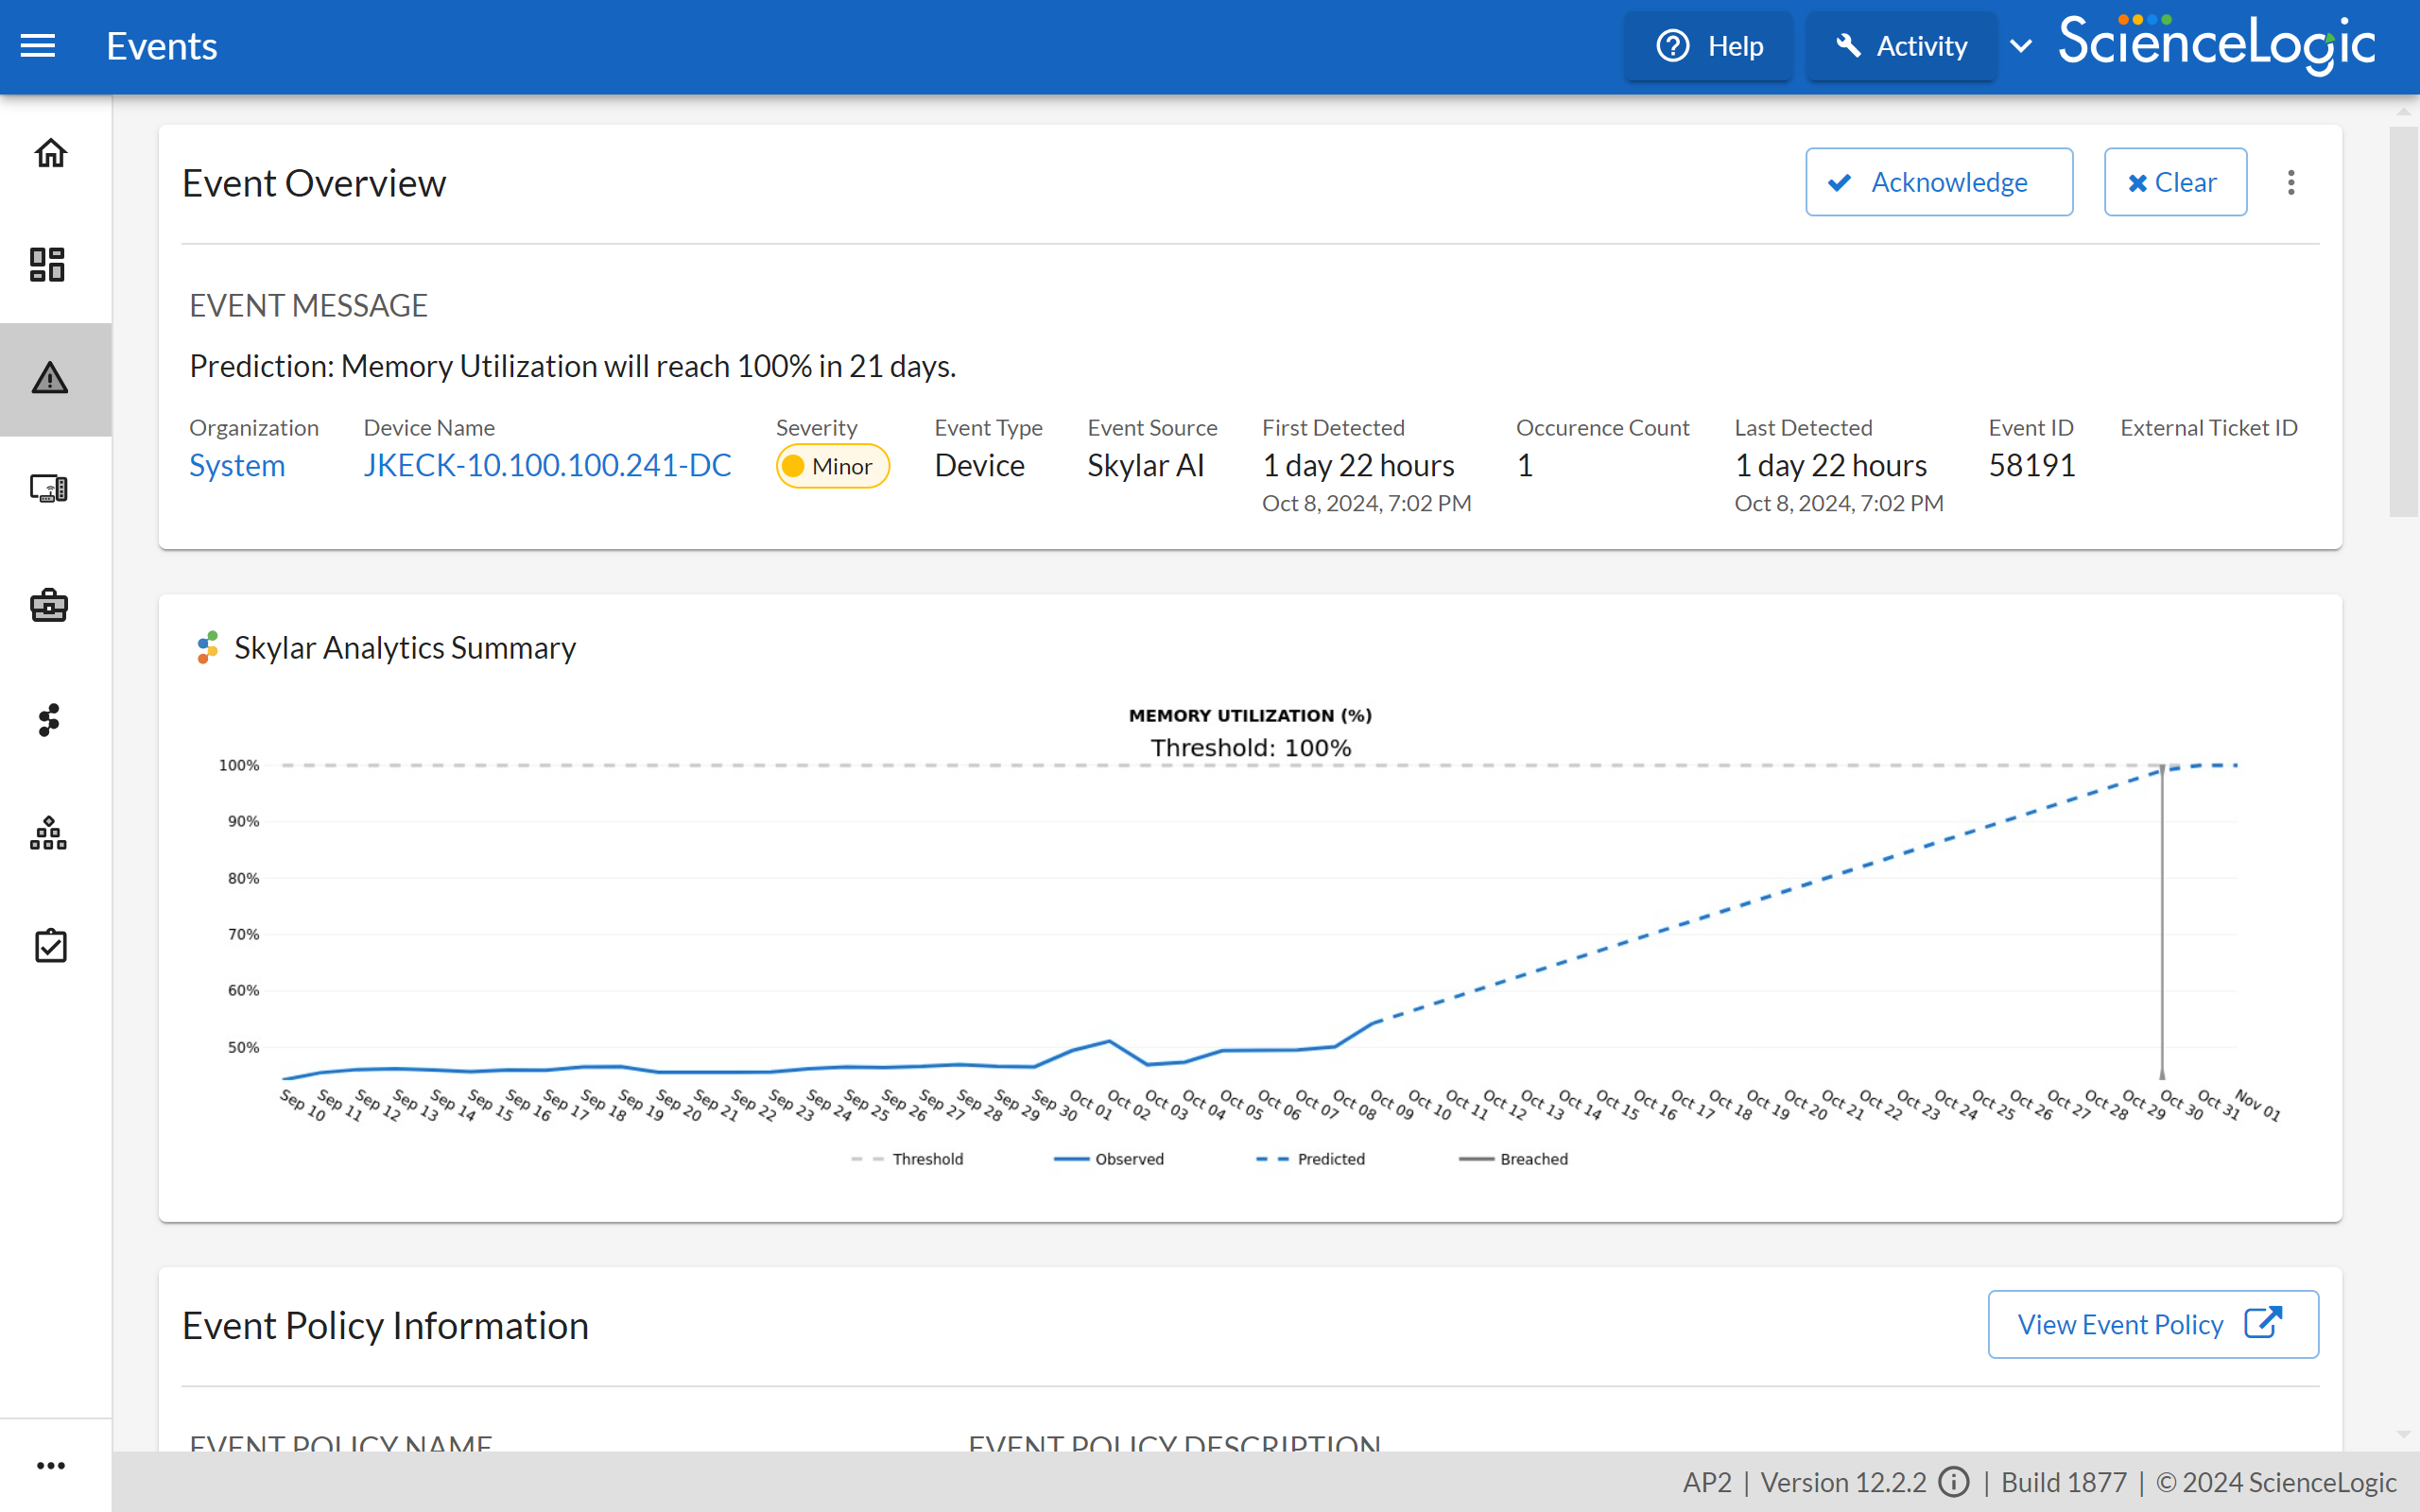Click First Detected 'Oct 8, 2024, 7:02 PM'
Image resolution: width=2420 pixels, height=1512 pixels.
pos(1366,503)
